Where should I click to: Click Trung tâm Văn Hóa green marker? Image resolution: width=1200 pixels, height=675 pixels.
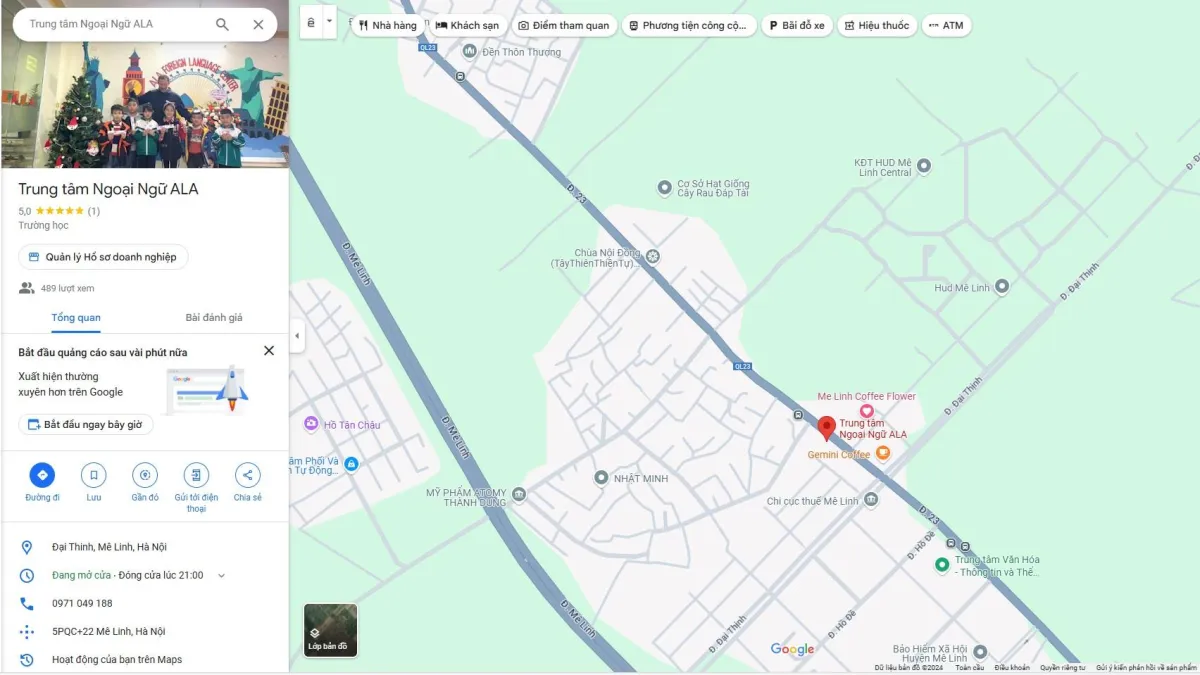coord(941,565)
